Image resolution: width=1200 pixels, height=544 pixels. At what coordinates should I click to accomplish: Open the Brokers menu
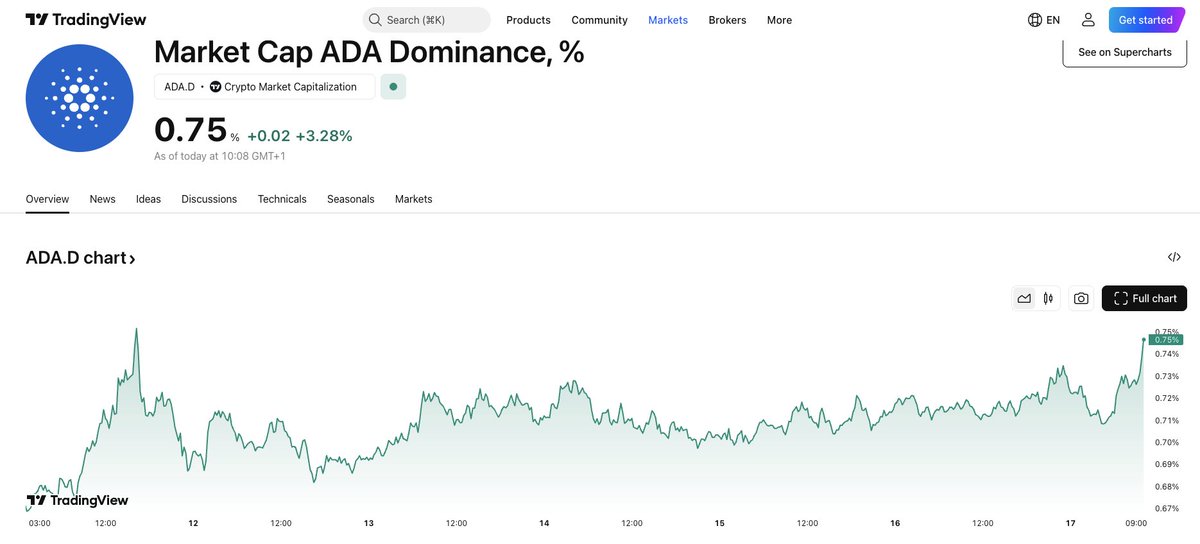(x=727, y=20)
